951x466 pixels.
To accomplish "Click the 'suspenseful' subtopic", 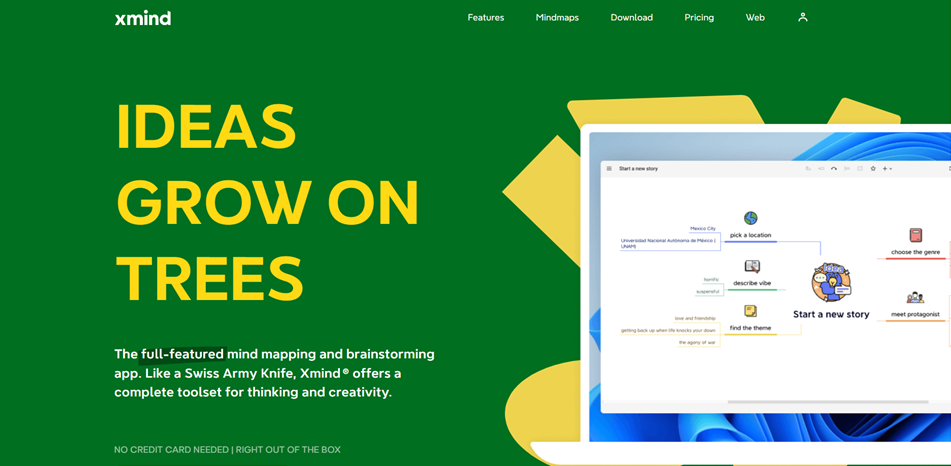I will [x=707, y=292].
